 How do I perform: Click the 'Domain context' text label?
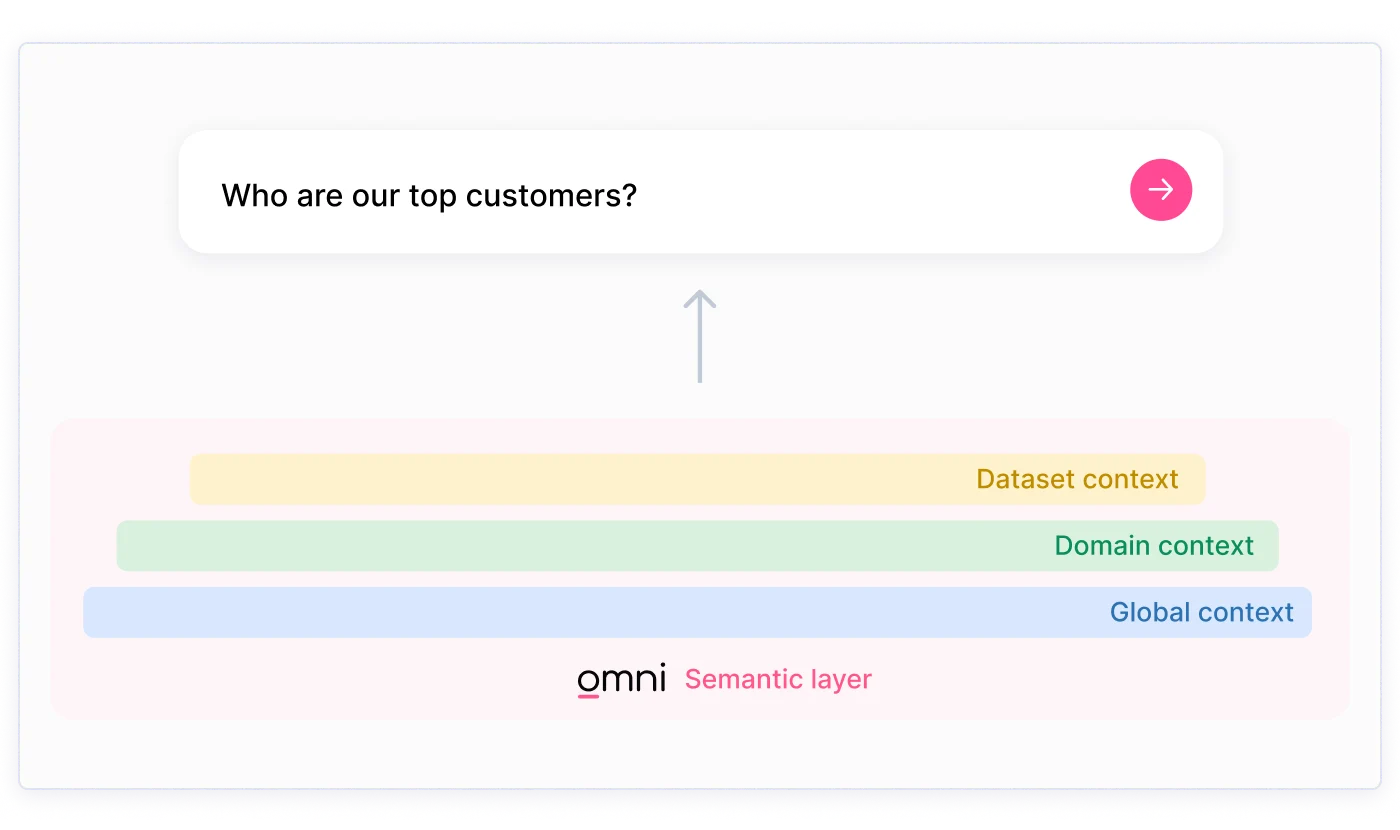[1154, 546]
